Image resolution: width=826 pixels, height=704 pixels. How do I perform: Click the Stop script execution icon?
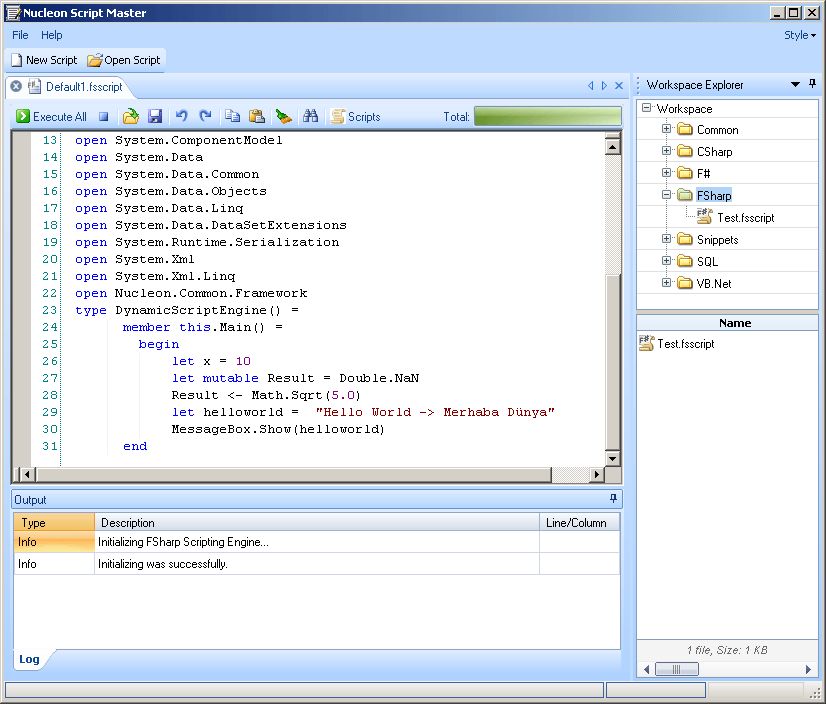pyautogui.click(x=105, y=116)
